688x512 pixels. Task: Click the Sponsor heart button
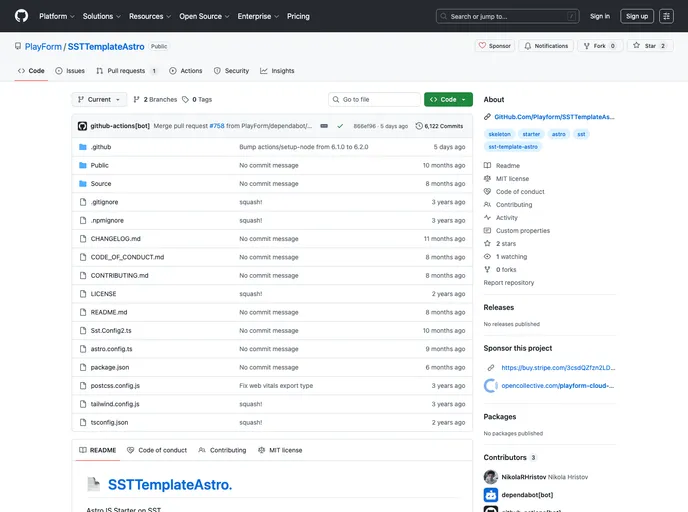pyautogui.click(x=495, y=46)
